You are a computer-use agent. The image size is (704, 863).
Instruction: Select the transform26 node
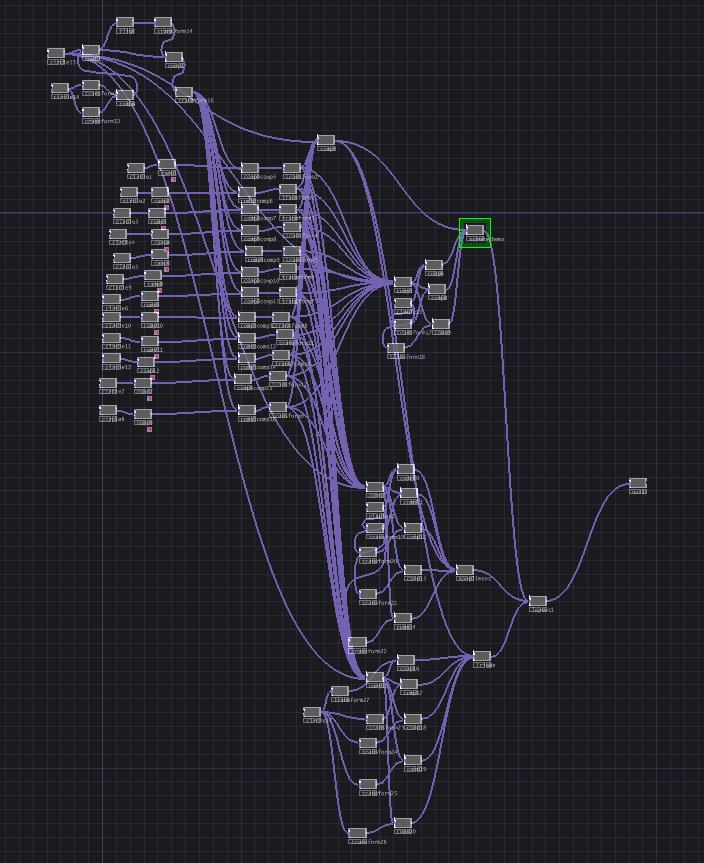tap(358, 833)
